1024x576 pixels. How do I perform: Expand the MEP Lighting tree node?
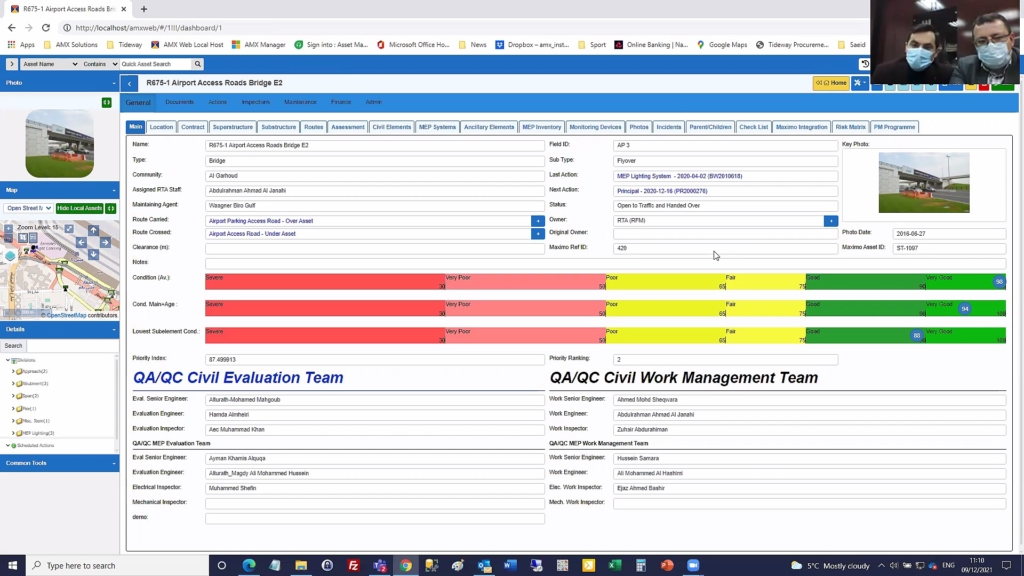pos(13,433)
